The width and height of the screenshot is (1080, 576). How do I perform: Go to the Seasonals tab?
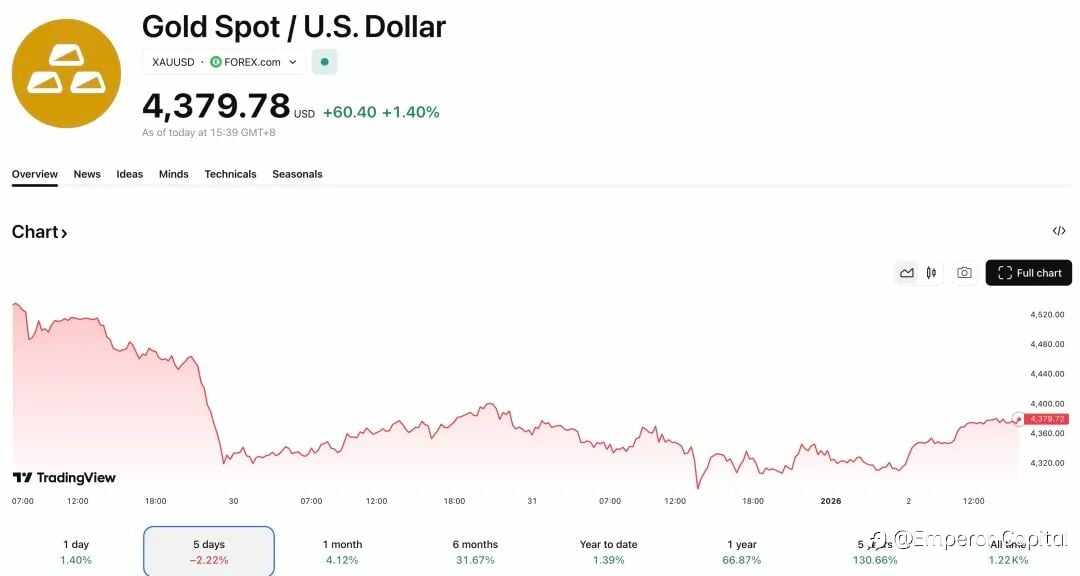[297, 174]
